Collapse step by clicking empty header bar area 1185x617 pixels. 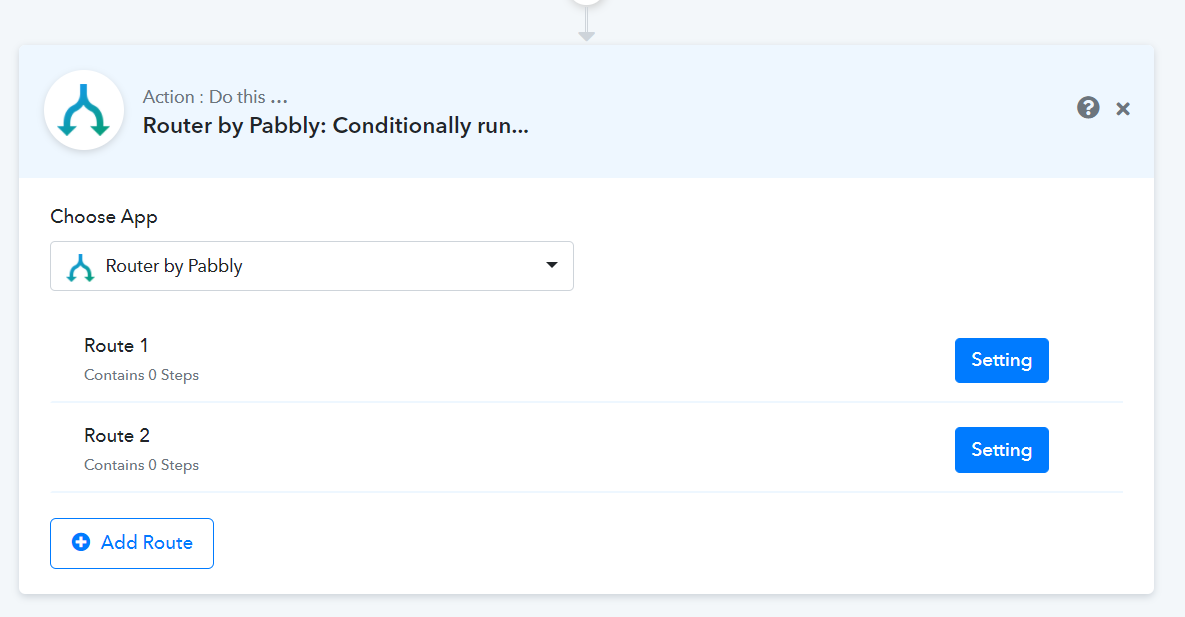(800, 110)
